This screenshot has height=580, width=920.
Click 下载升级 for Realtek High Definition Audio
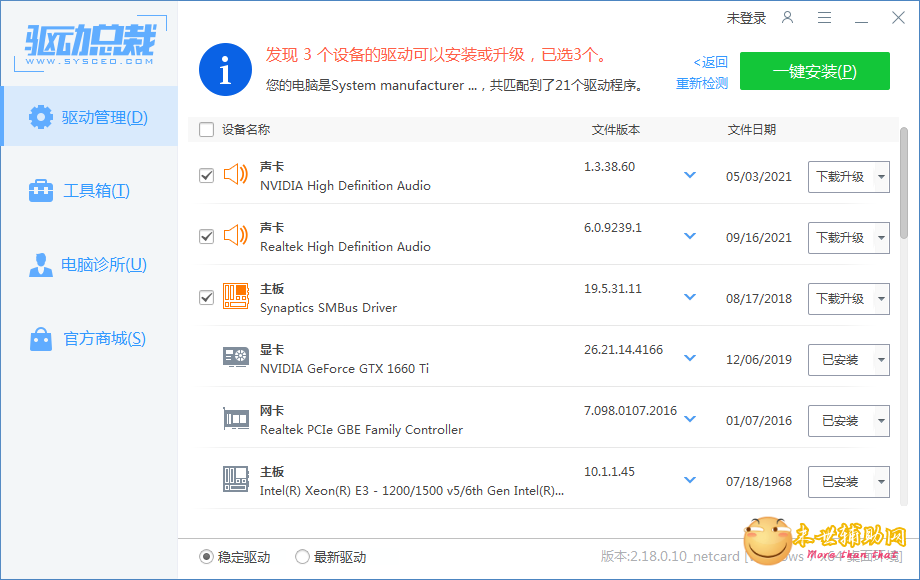pyautogui.click(x=840, y=238)
